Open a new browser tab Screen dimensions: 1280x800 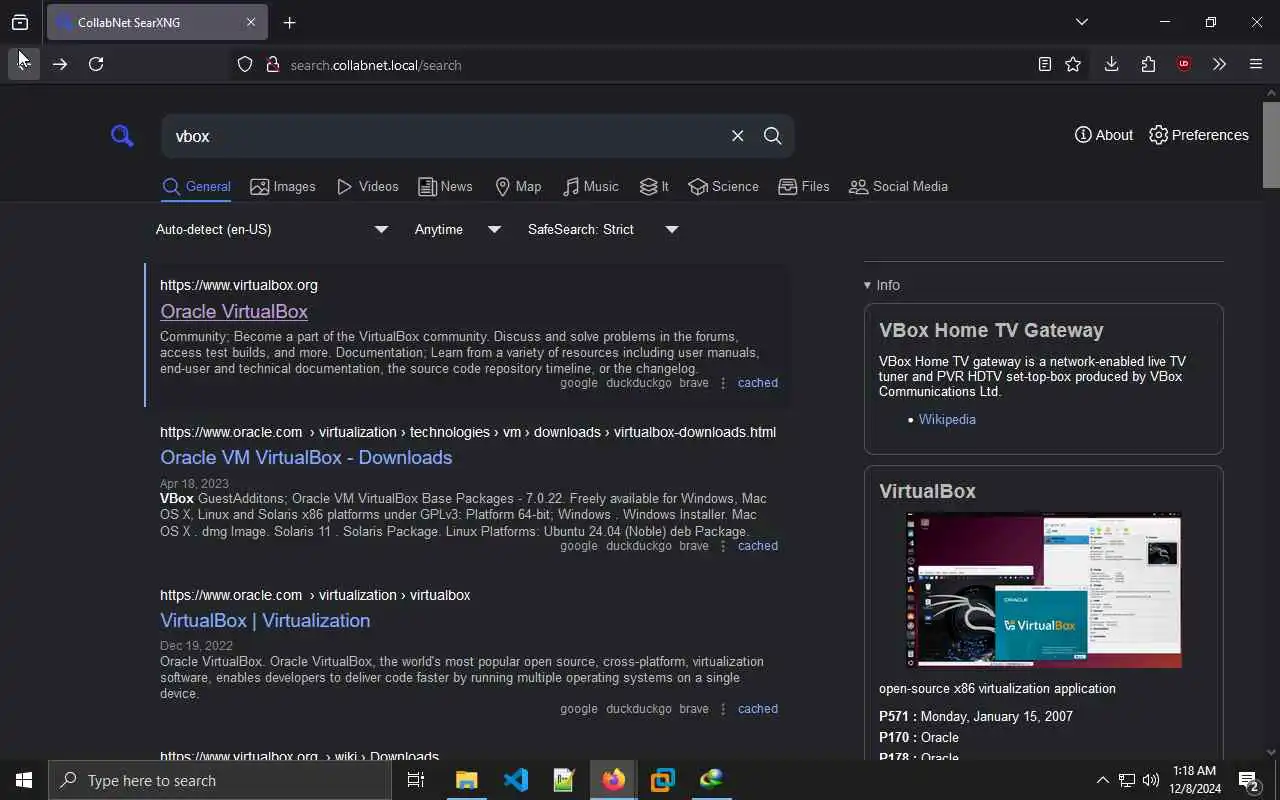289,22
